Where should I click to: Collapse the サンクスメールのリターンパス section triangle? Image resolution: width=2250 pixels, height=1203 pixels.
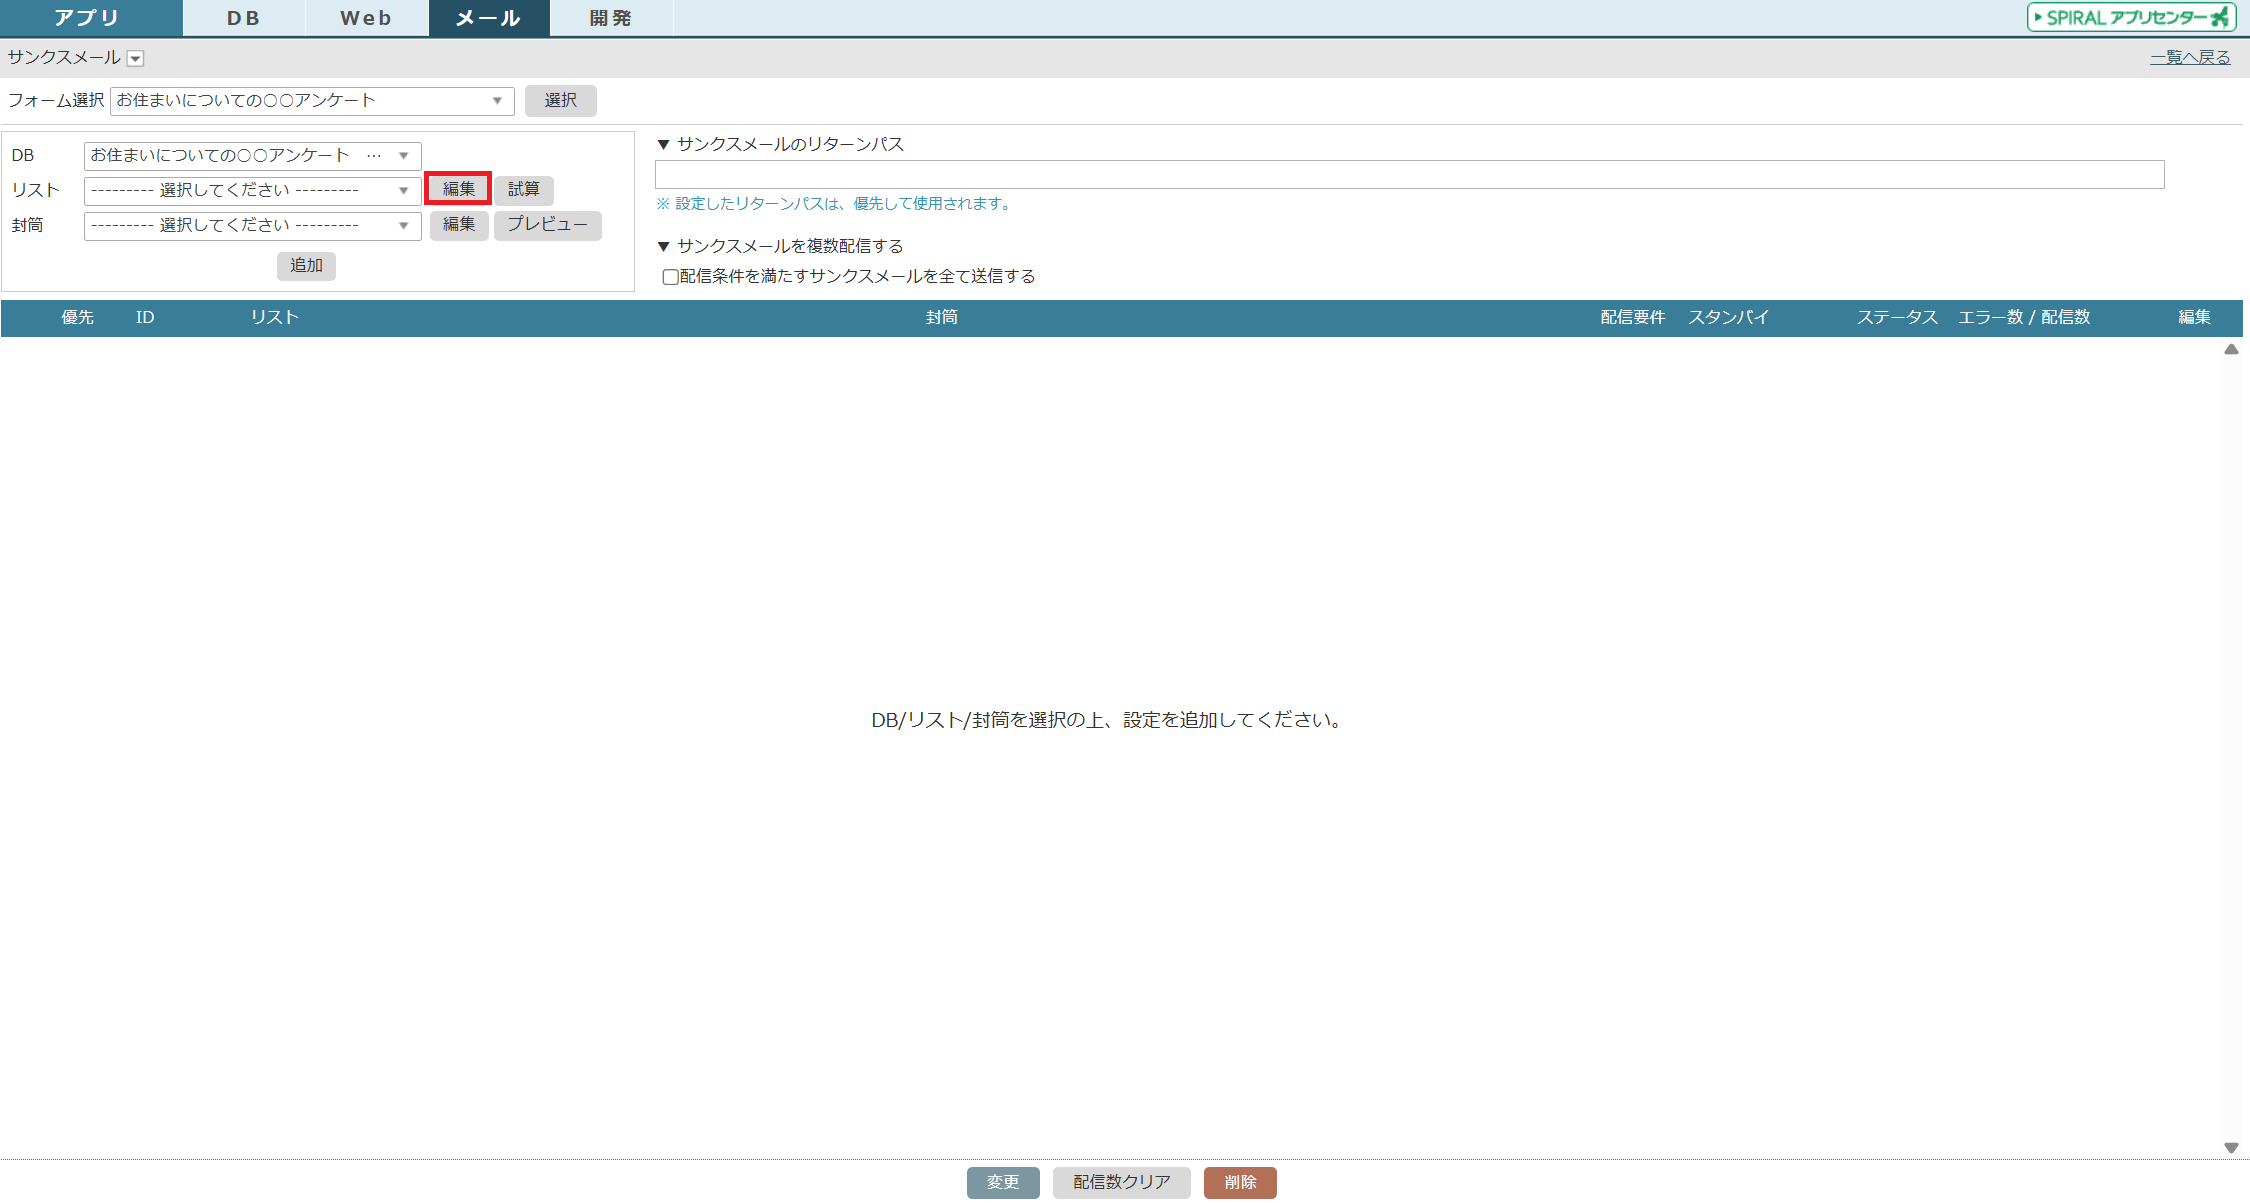tap(663, 145)
